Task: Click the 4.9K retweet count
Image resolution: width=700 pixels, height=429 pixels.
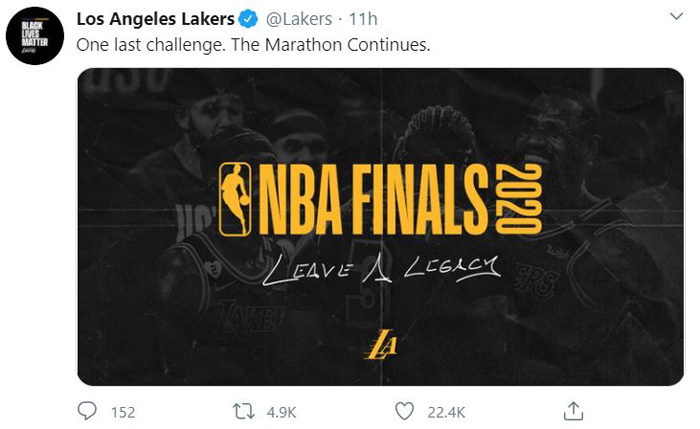Action: coord(281,412)
